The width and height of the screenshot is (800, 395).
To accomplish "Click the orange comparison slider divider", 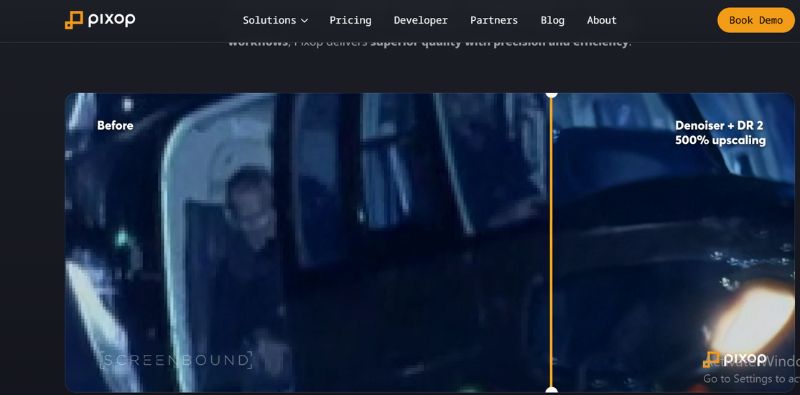I will click(x=551, y=242).
